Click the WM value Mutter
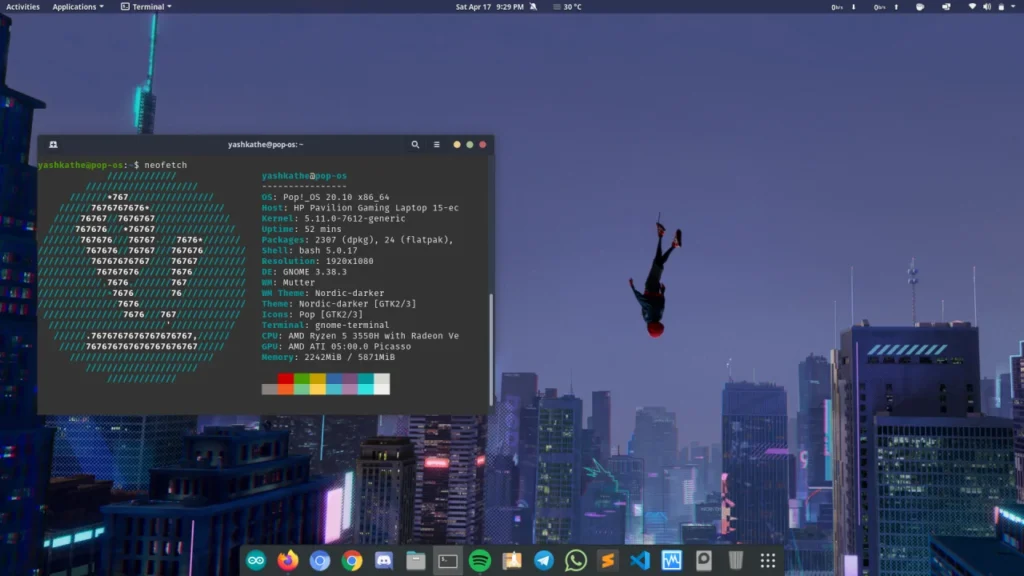 coord(298,283)
